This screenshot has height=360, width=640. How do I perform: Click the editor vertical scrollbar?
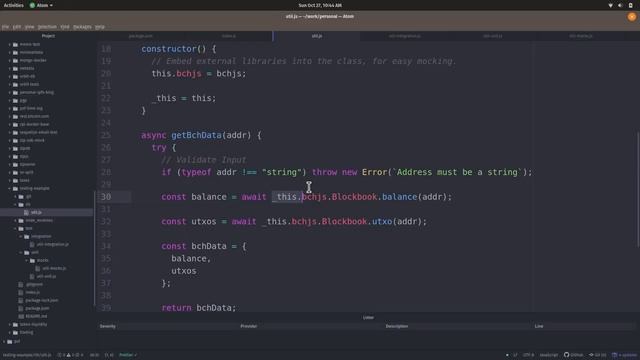(x=638, y=190)
